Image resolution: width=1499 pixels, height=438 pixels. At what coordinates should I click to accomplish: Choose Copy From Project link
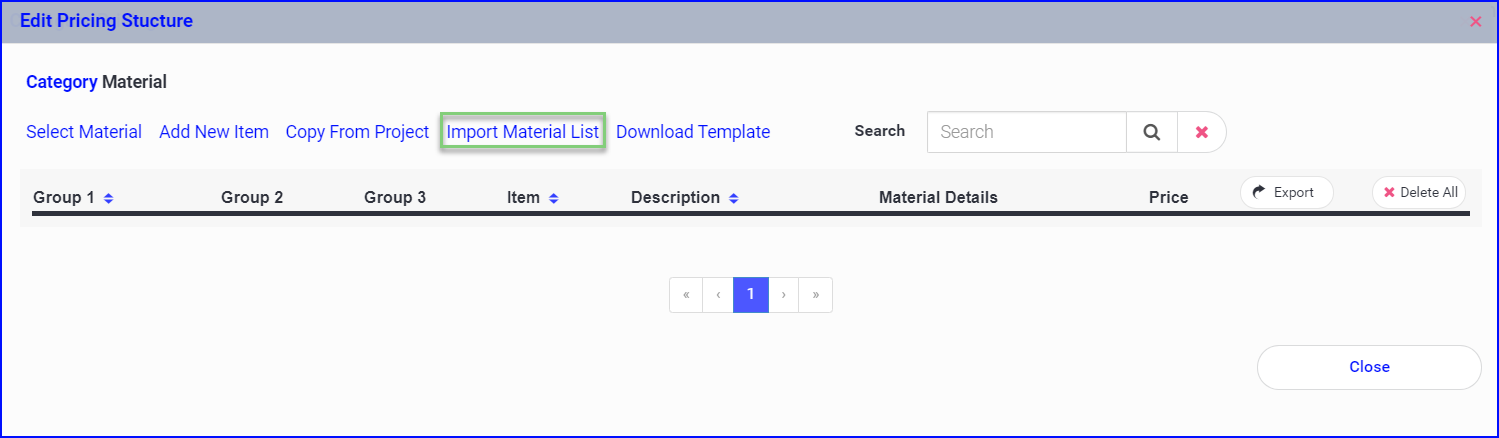[x=357, y=132]
